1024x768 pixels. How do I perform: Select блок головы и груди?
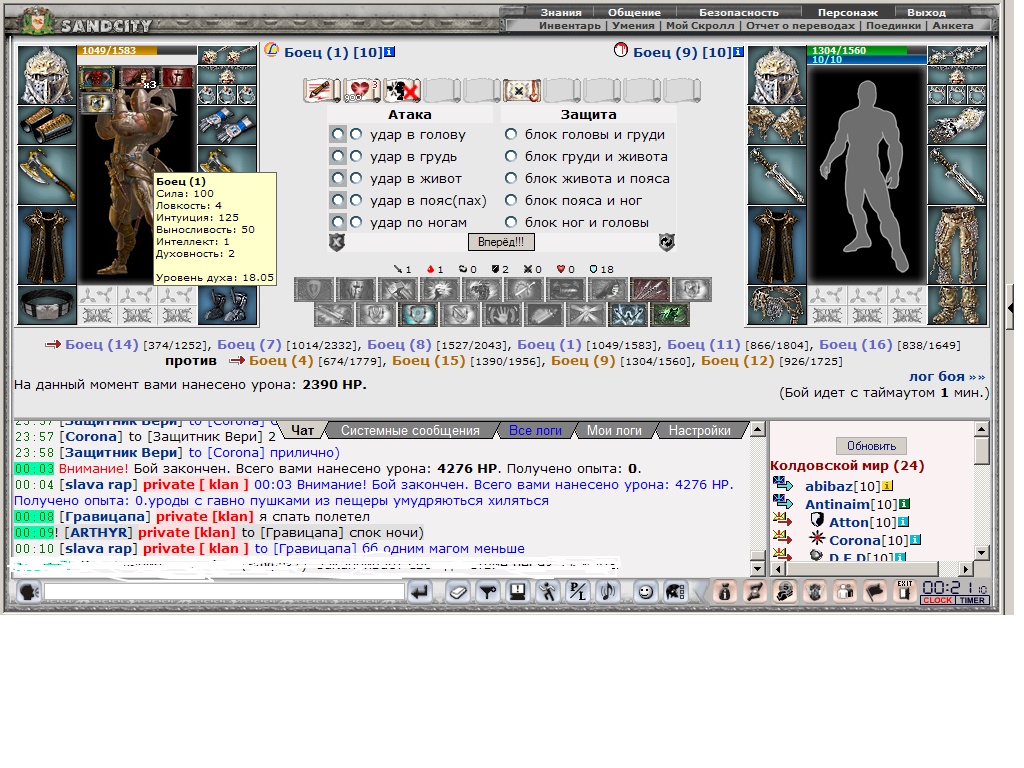[511, 134]
